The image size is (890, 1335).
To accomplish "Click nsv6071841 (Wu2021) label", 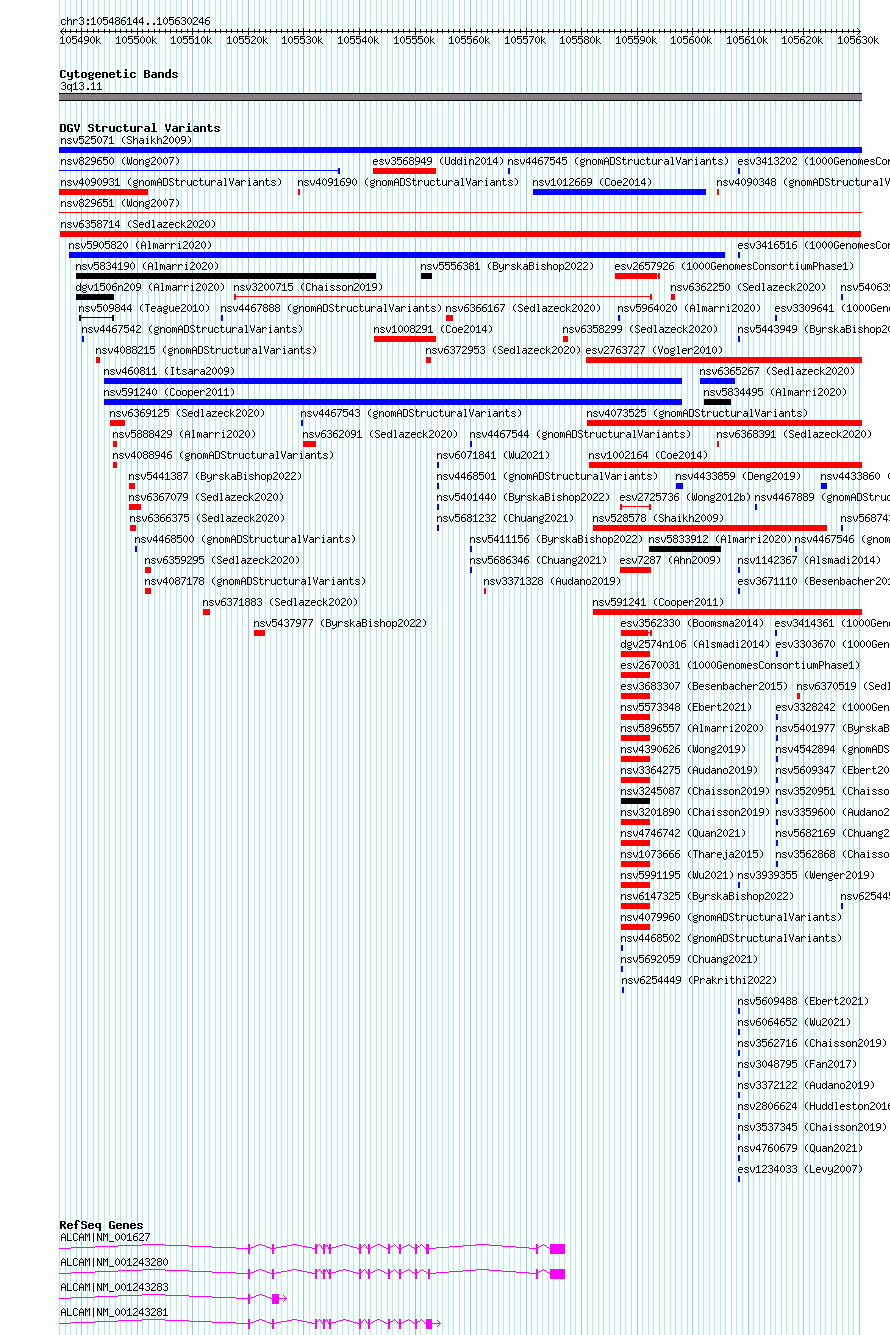I will pyautogui.click(x=493, y=455).
